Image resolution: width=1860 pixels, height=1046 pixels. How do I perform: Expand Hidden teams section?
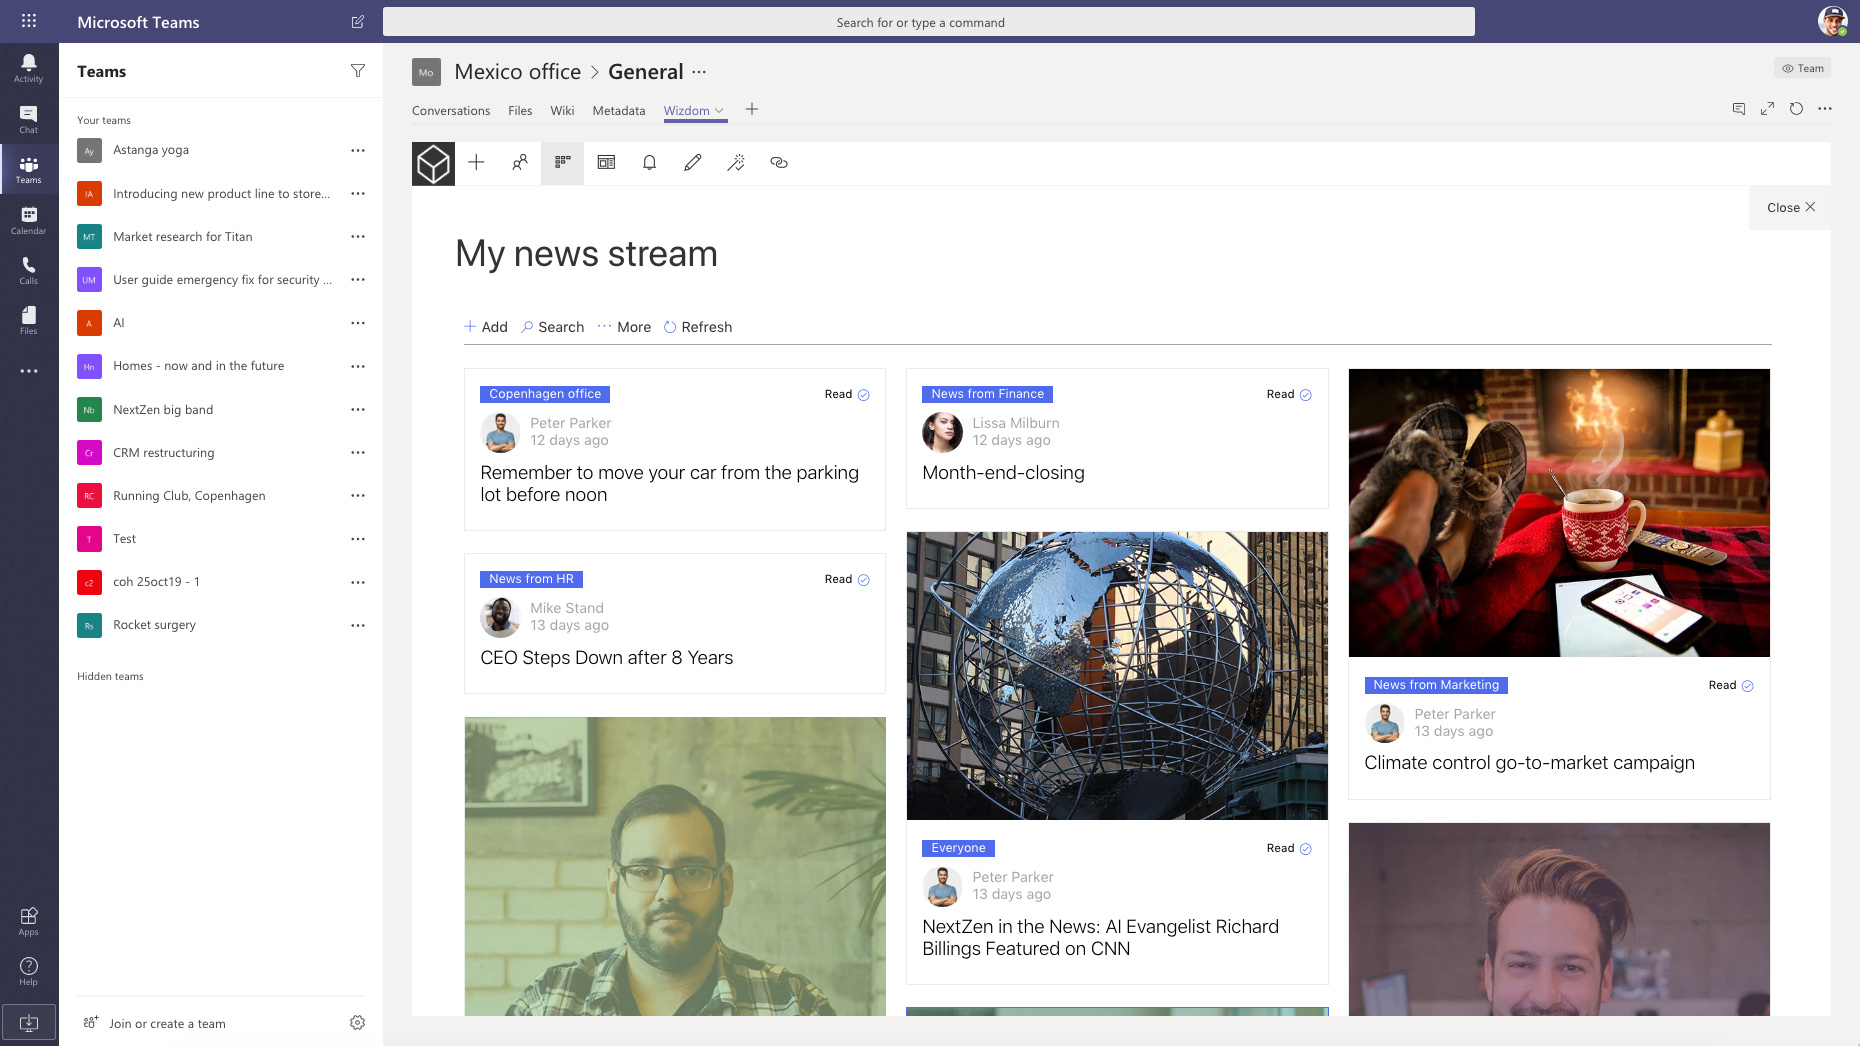click(110, 676)
